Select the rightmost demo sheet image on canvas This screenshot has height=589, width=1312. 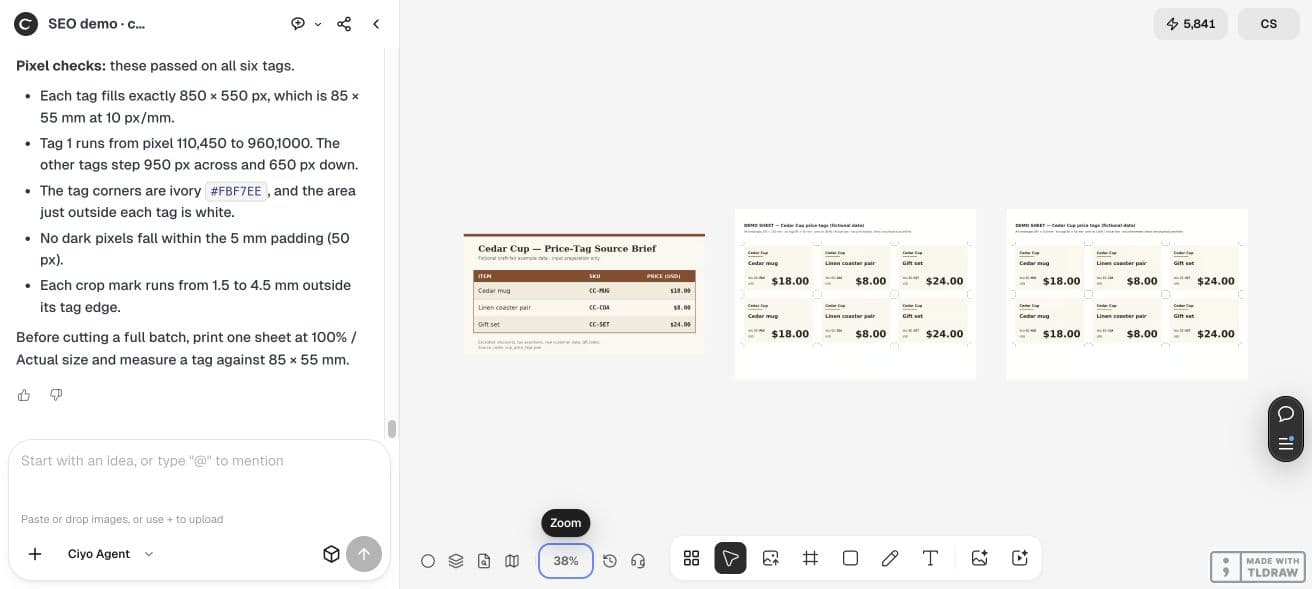coord(1127,294)
